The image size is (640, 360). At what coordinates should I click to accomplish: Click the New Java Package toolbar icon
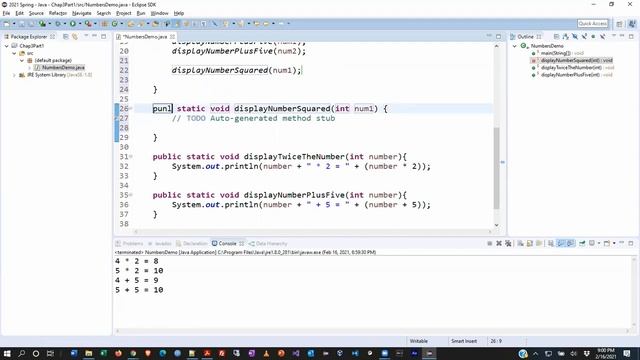104,24
